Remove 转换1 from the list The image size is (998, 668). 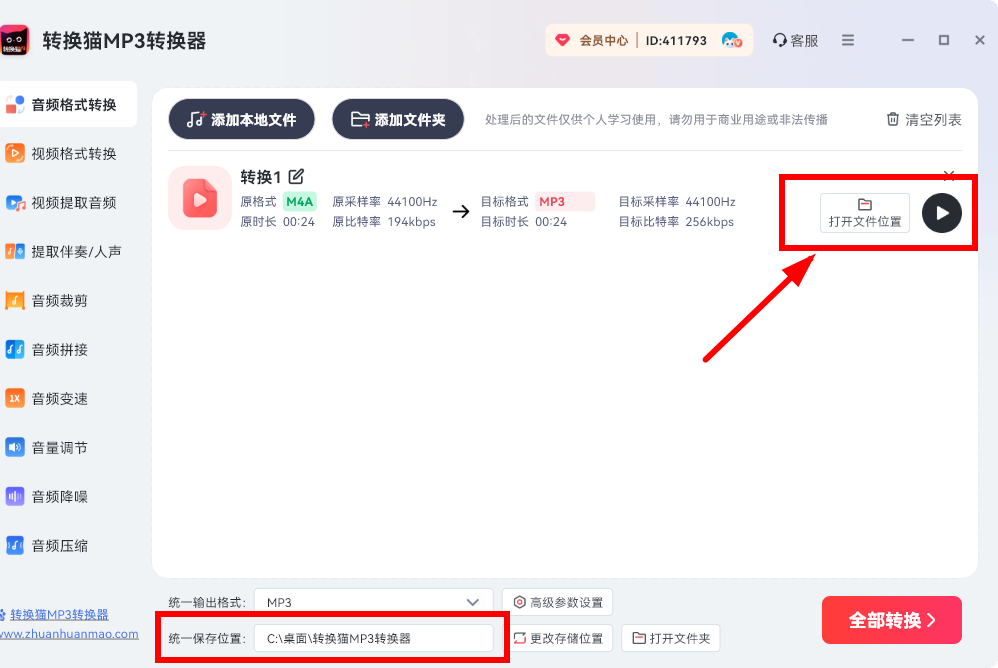tap(949, 174)
